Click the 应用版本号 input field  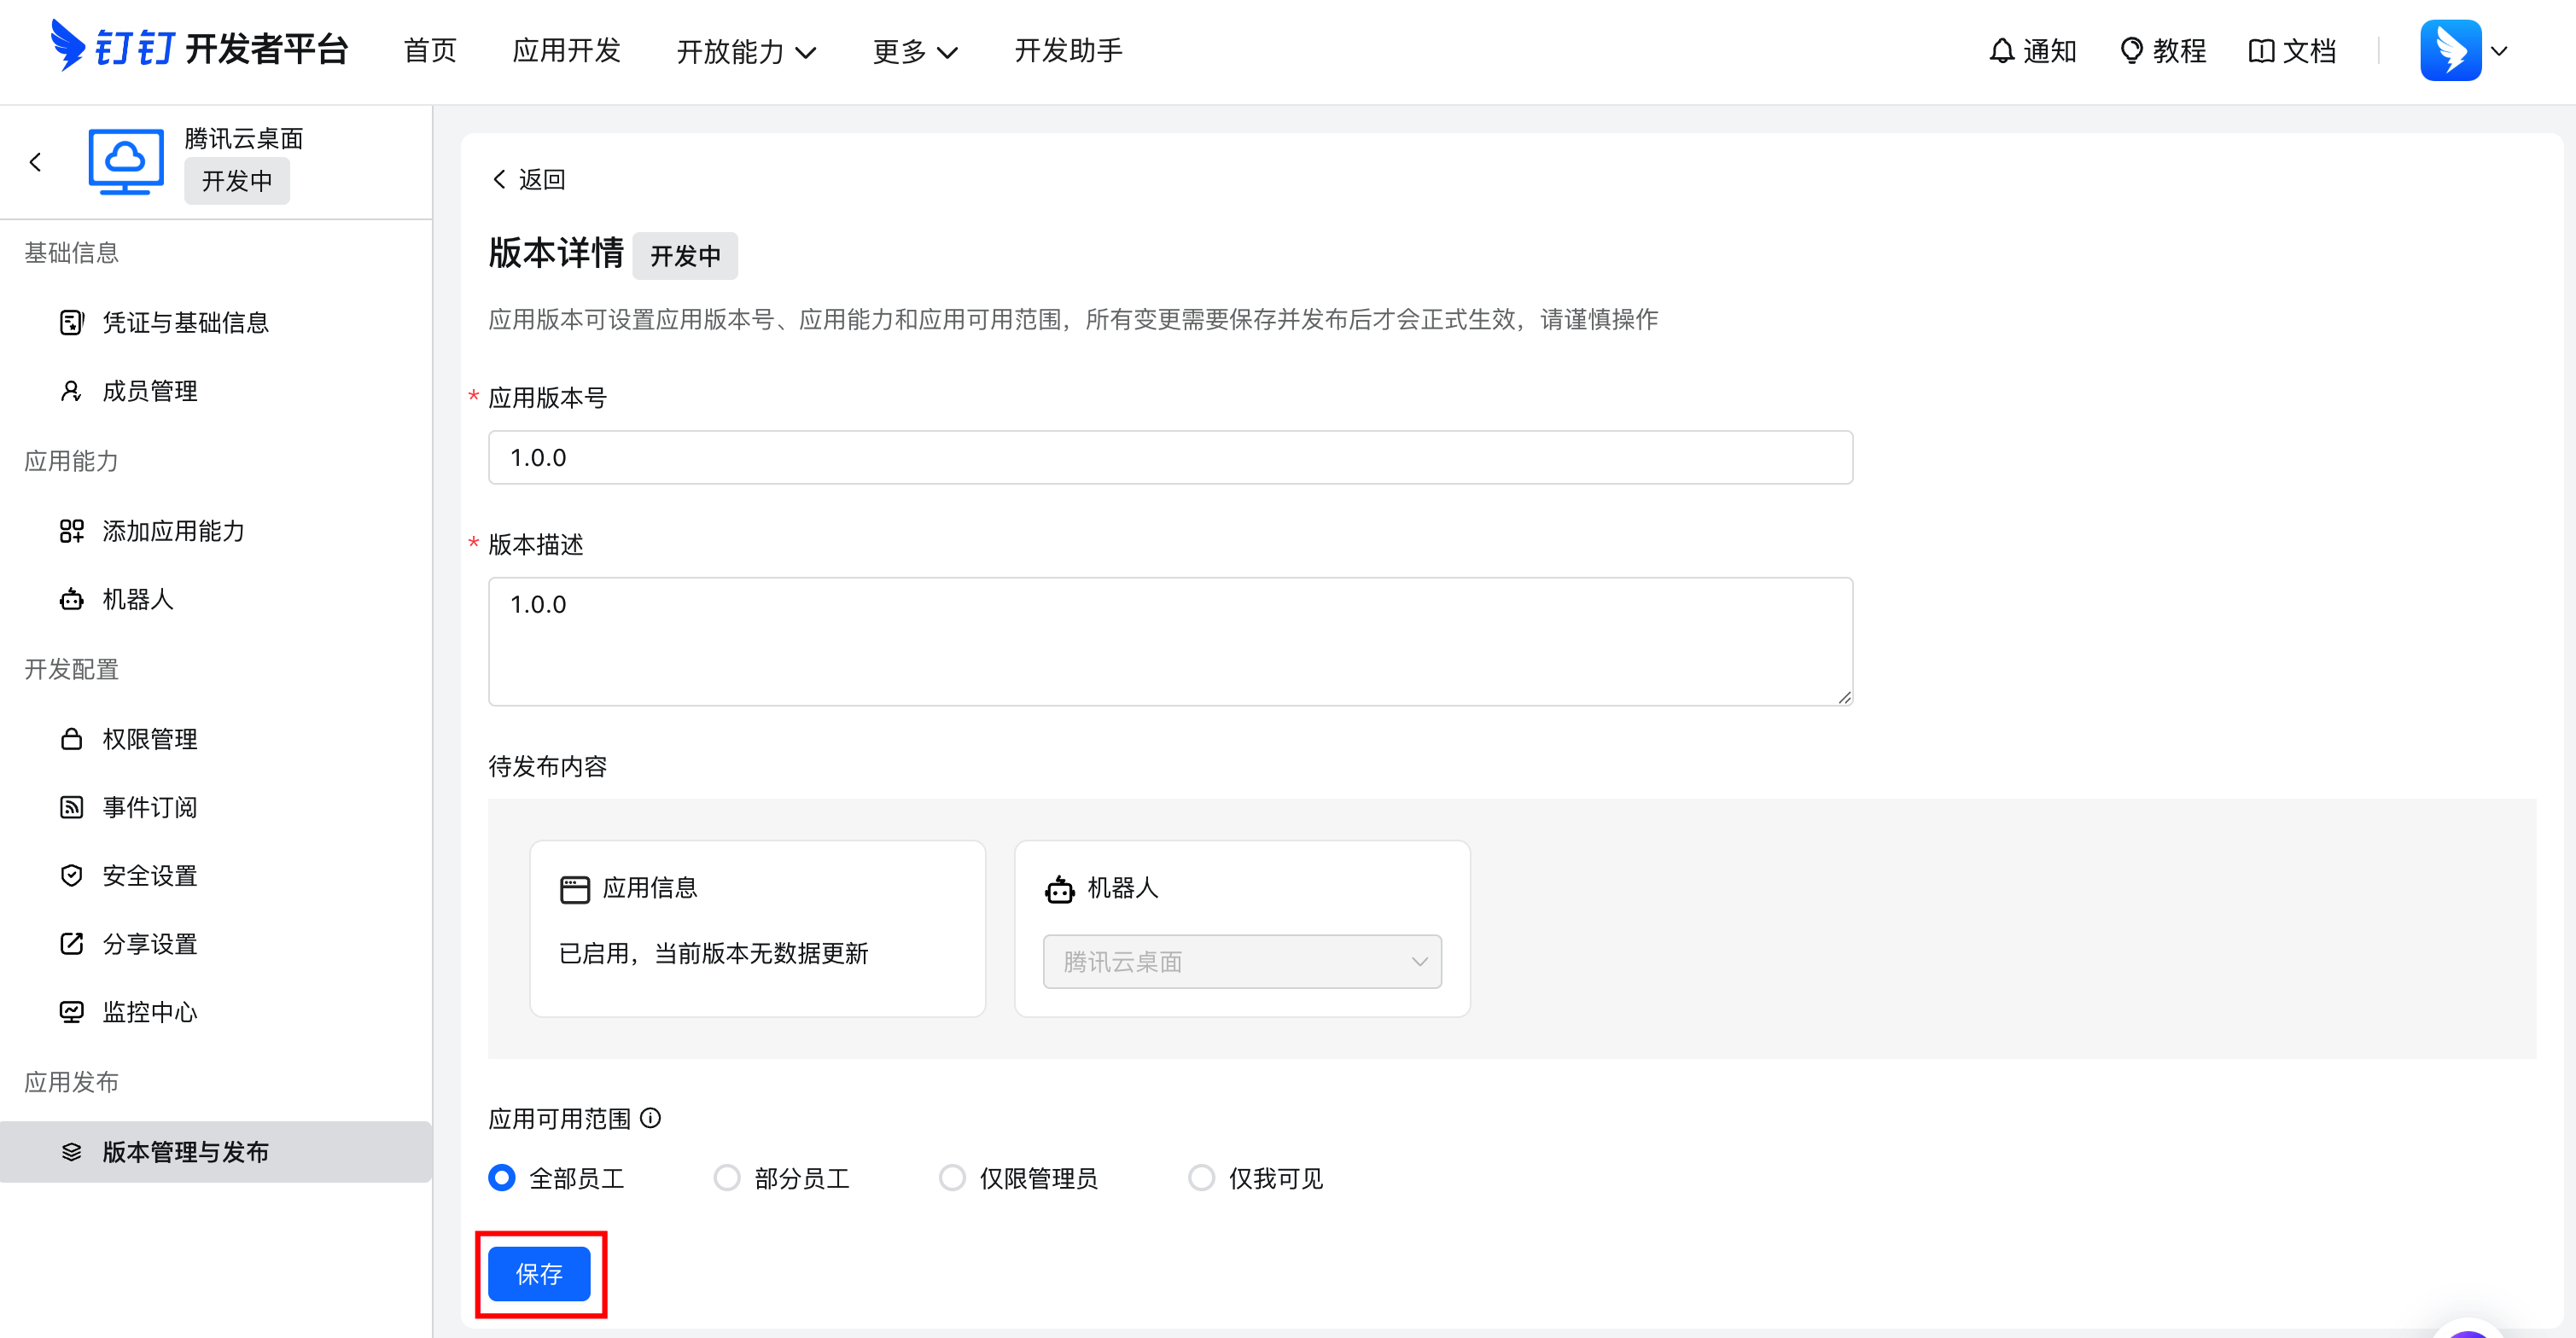[x=1170, y=457]
